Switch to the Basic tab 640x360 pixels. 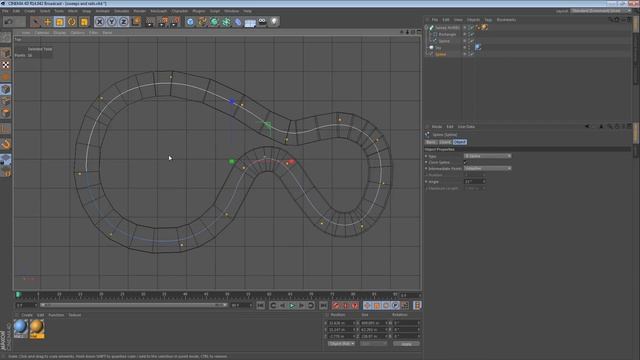click(x=431, y=142)
